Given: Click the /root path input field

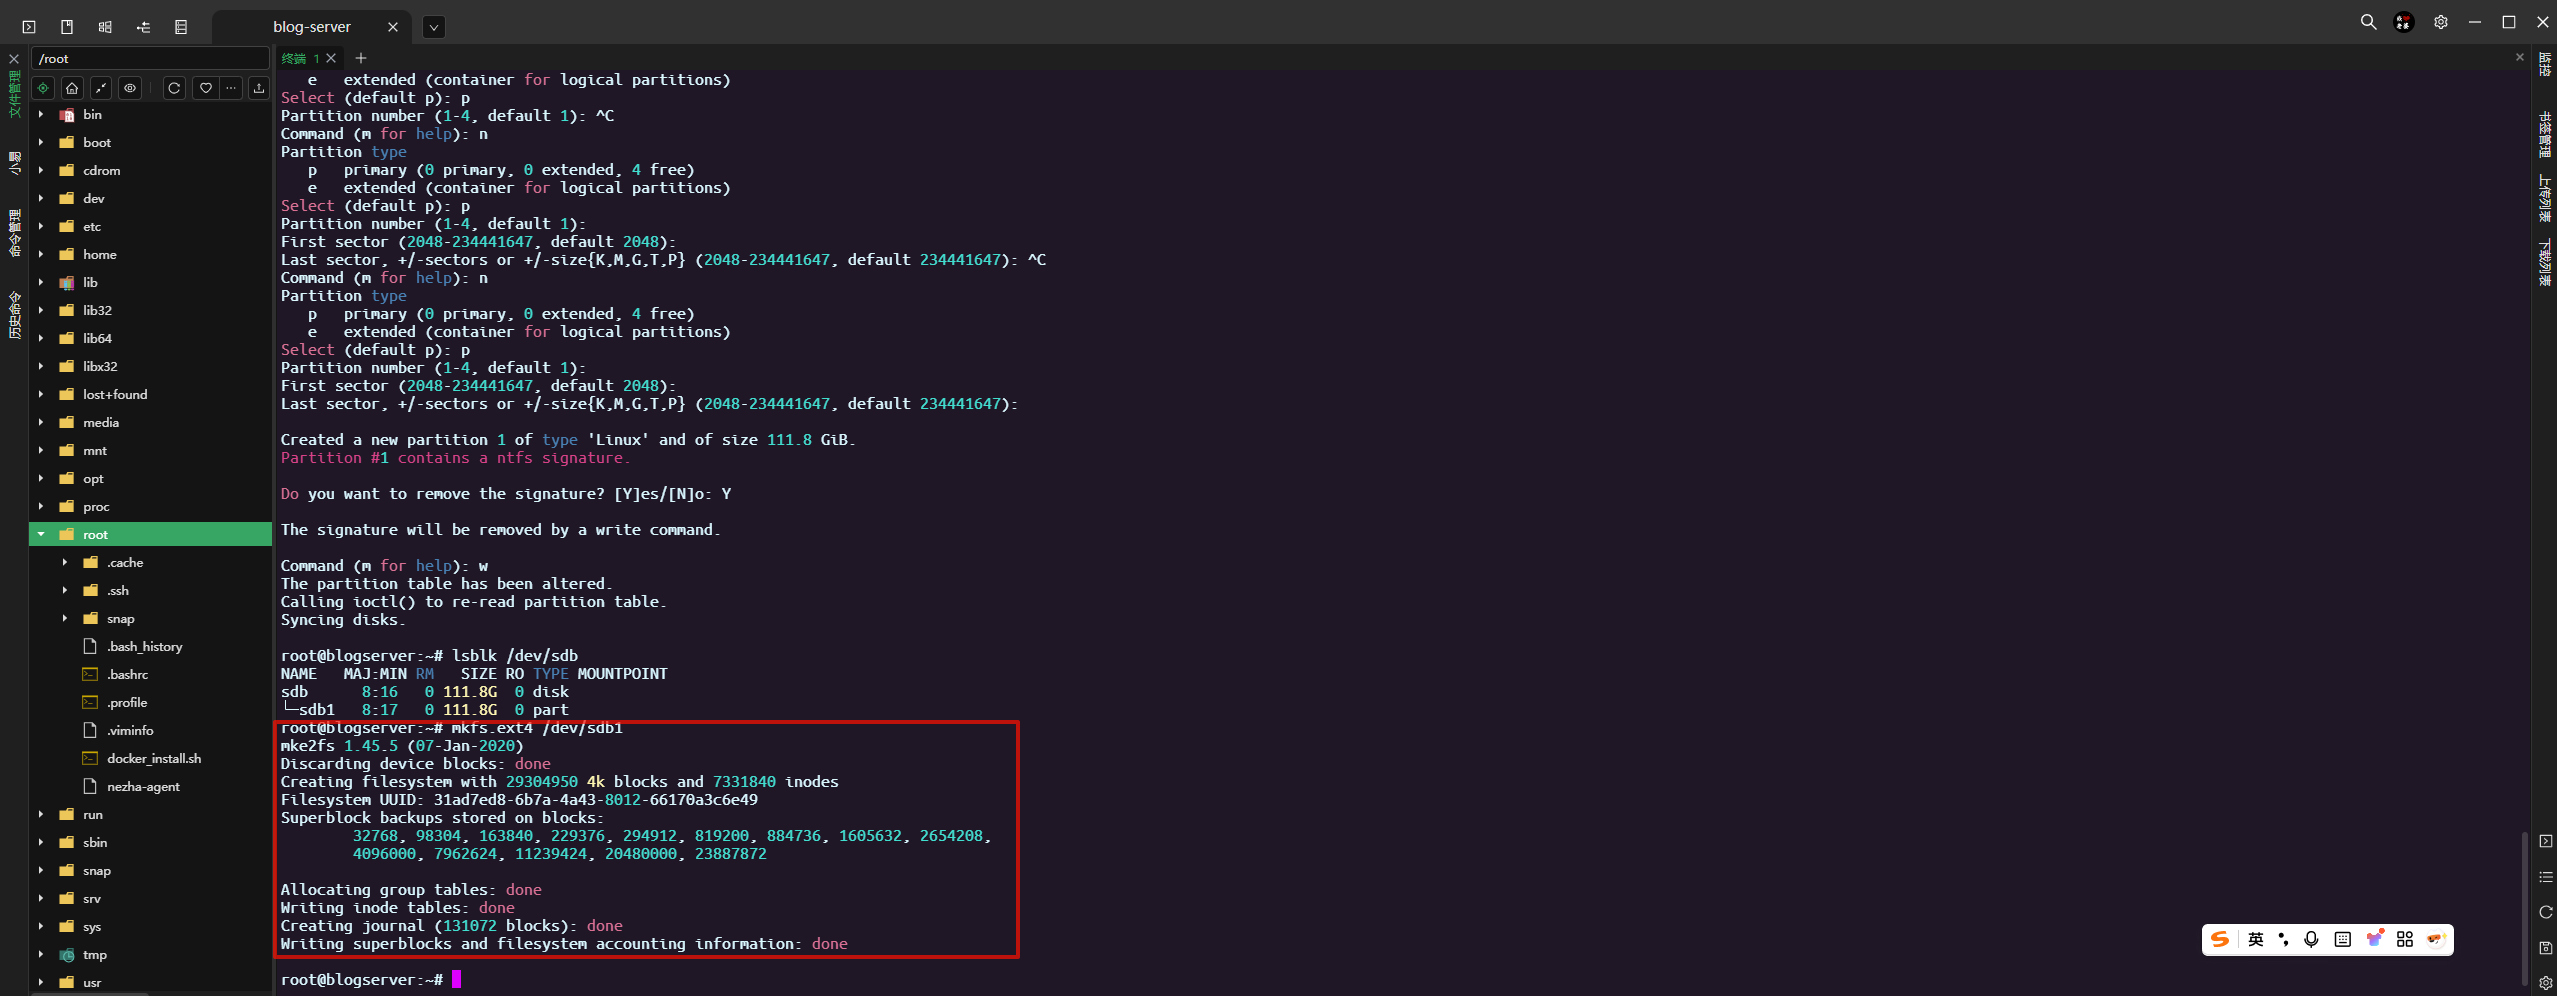Looking at the screenshot, I should point(150,59).
